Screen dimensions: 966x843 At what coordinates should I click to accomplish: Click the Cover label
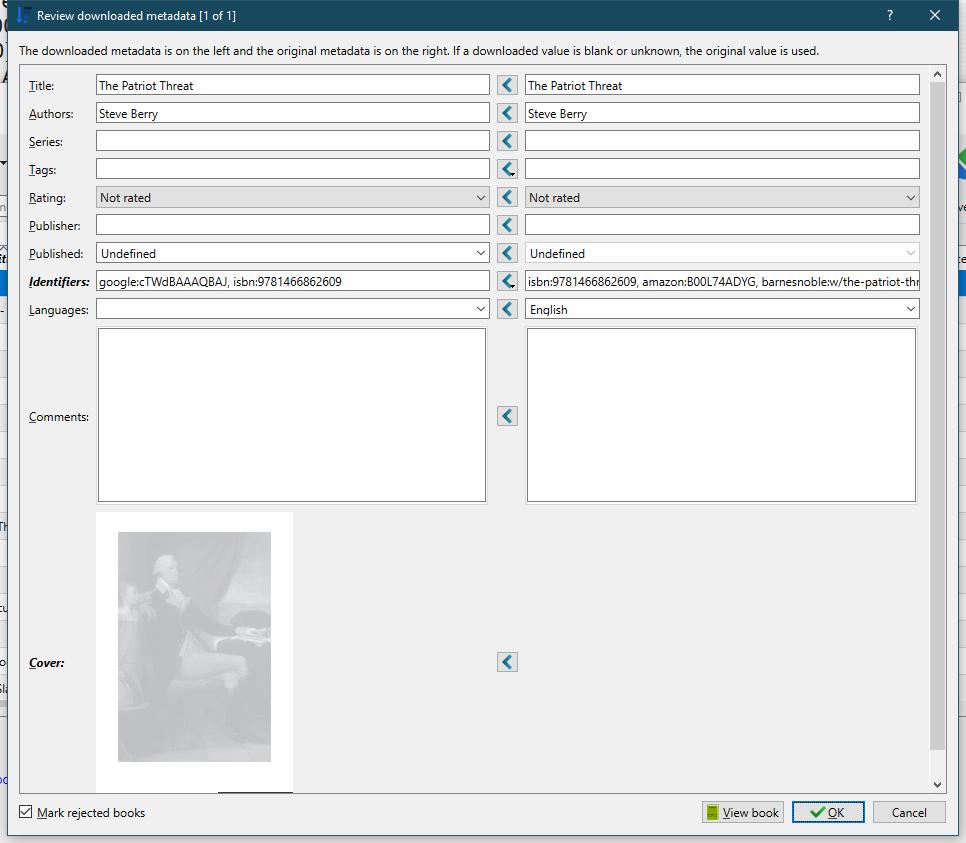click(46, 663)
